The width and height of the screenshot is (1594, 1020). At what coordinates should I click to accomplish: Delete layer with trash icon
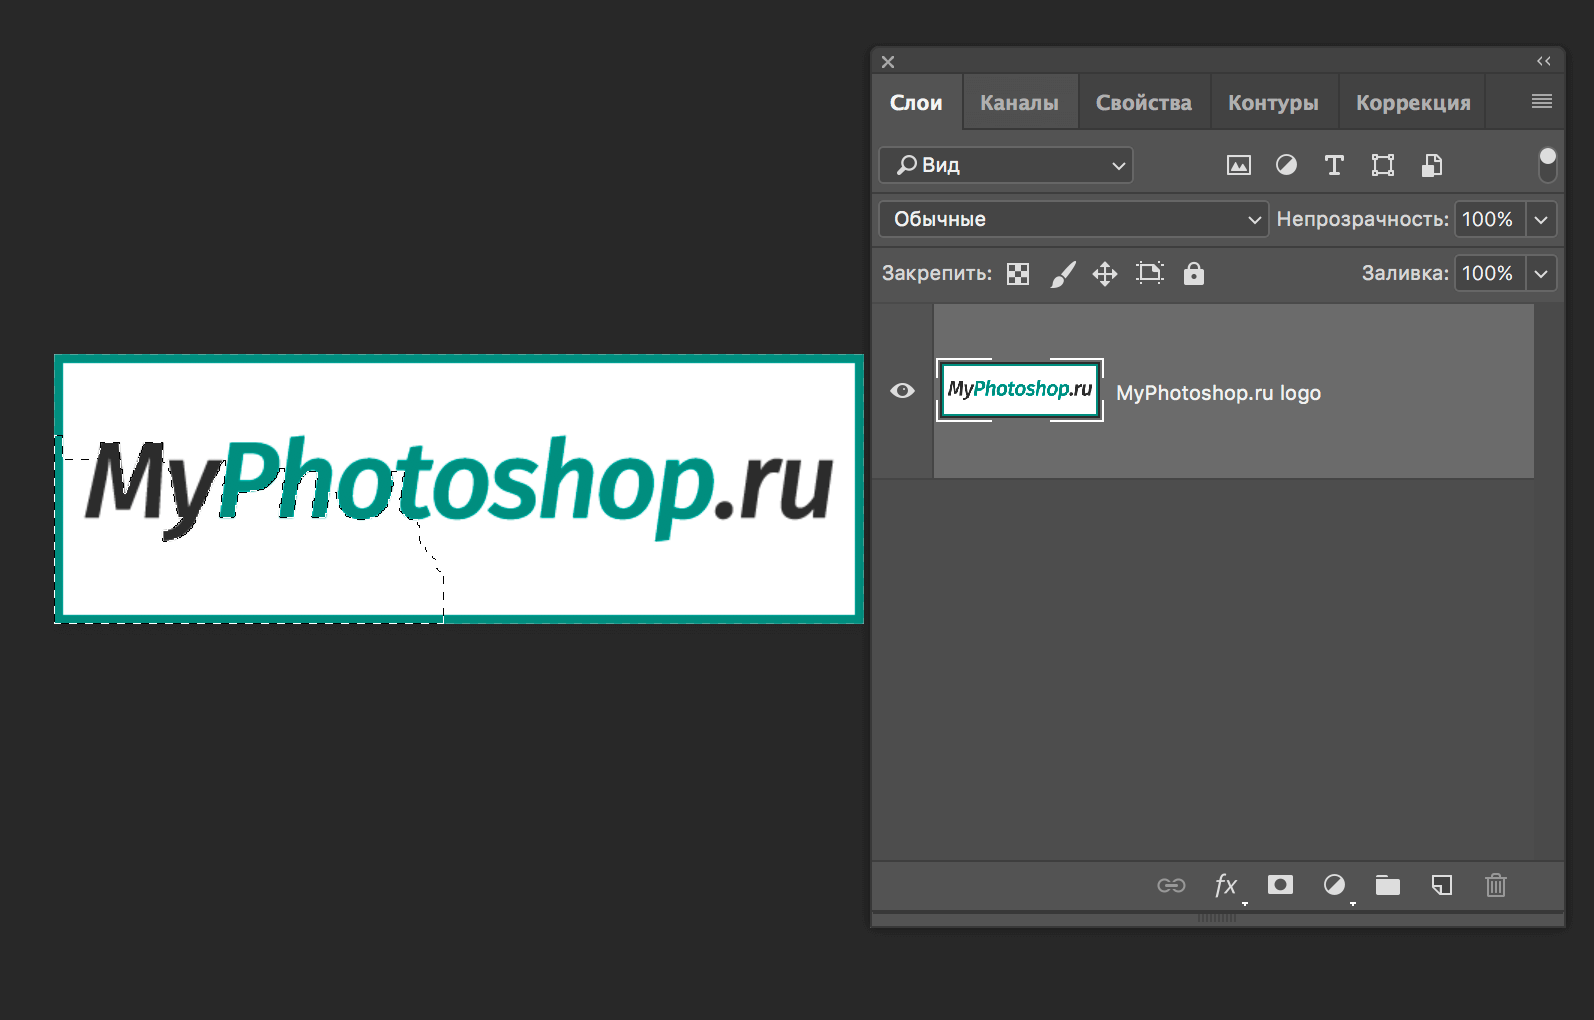[1495, 885]
